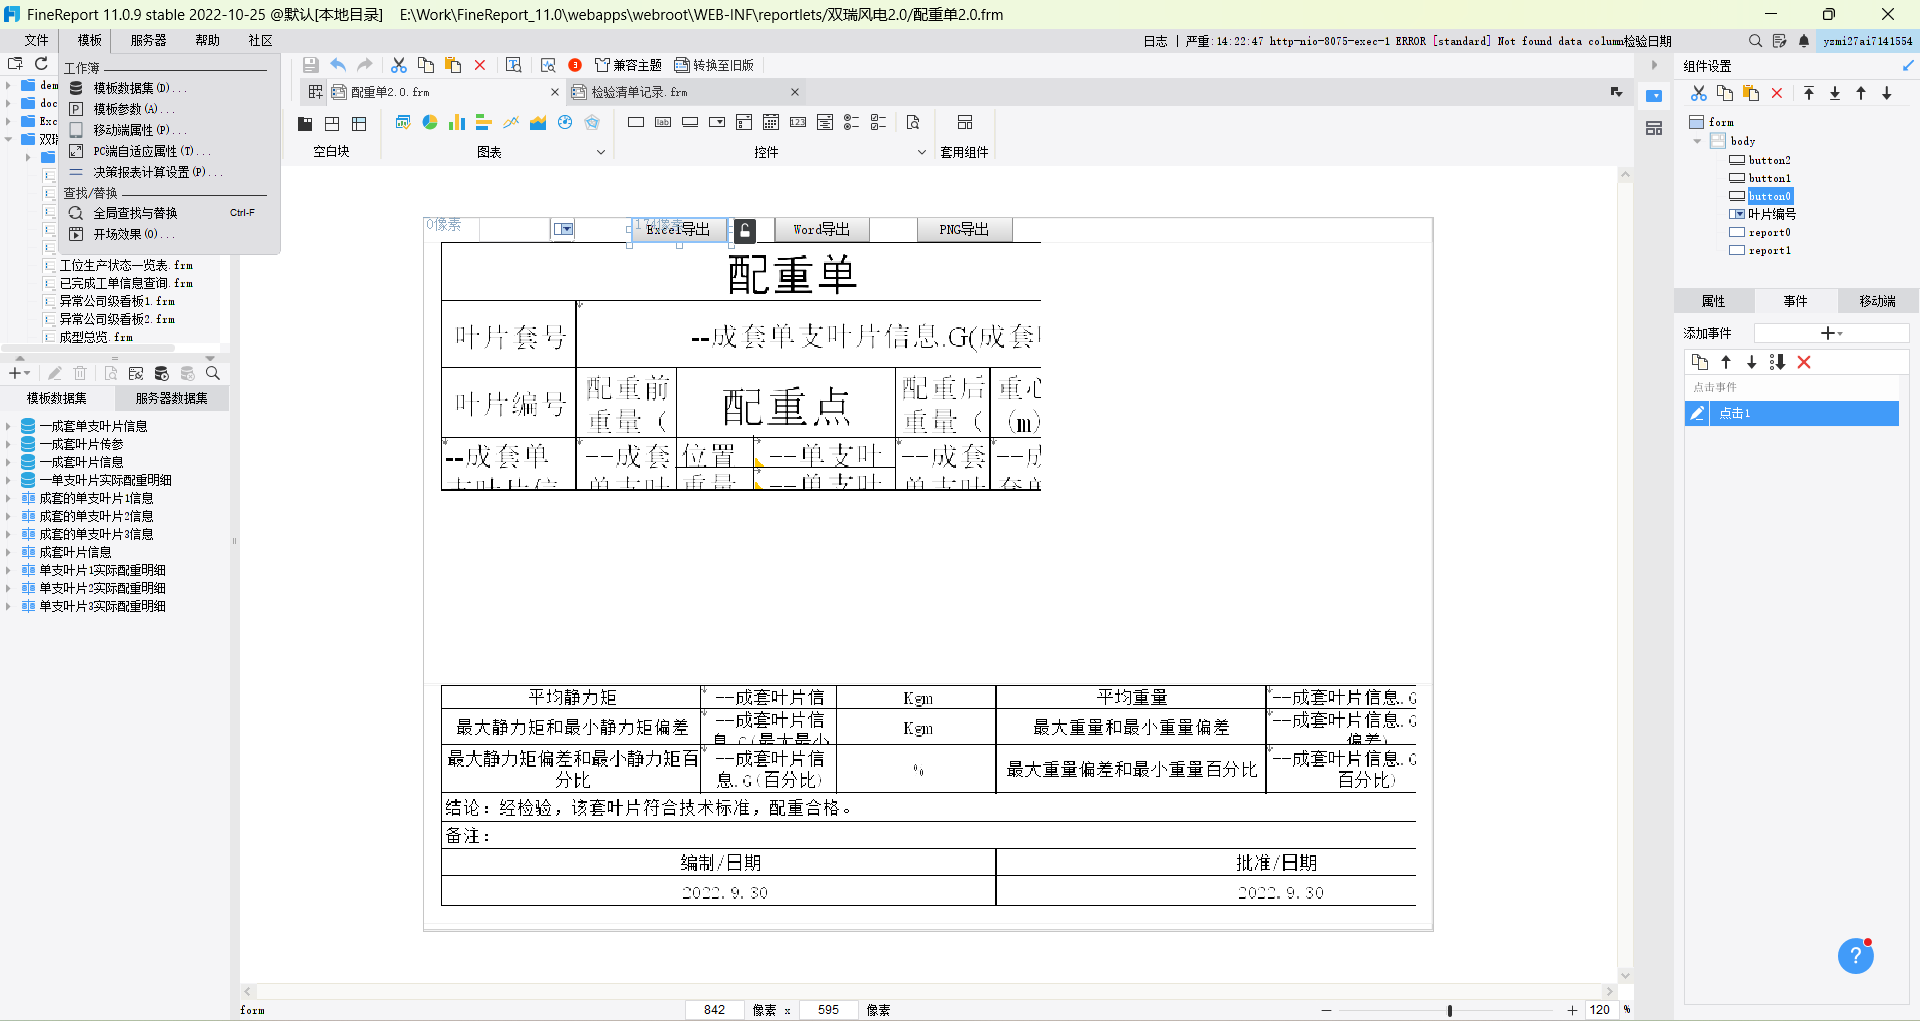
Task: Insert a pie chart from the chart toolbar
Action: (x=430, y=122)
